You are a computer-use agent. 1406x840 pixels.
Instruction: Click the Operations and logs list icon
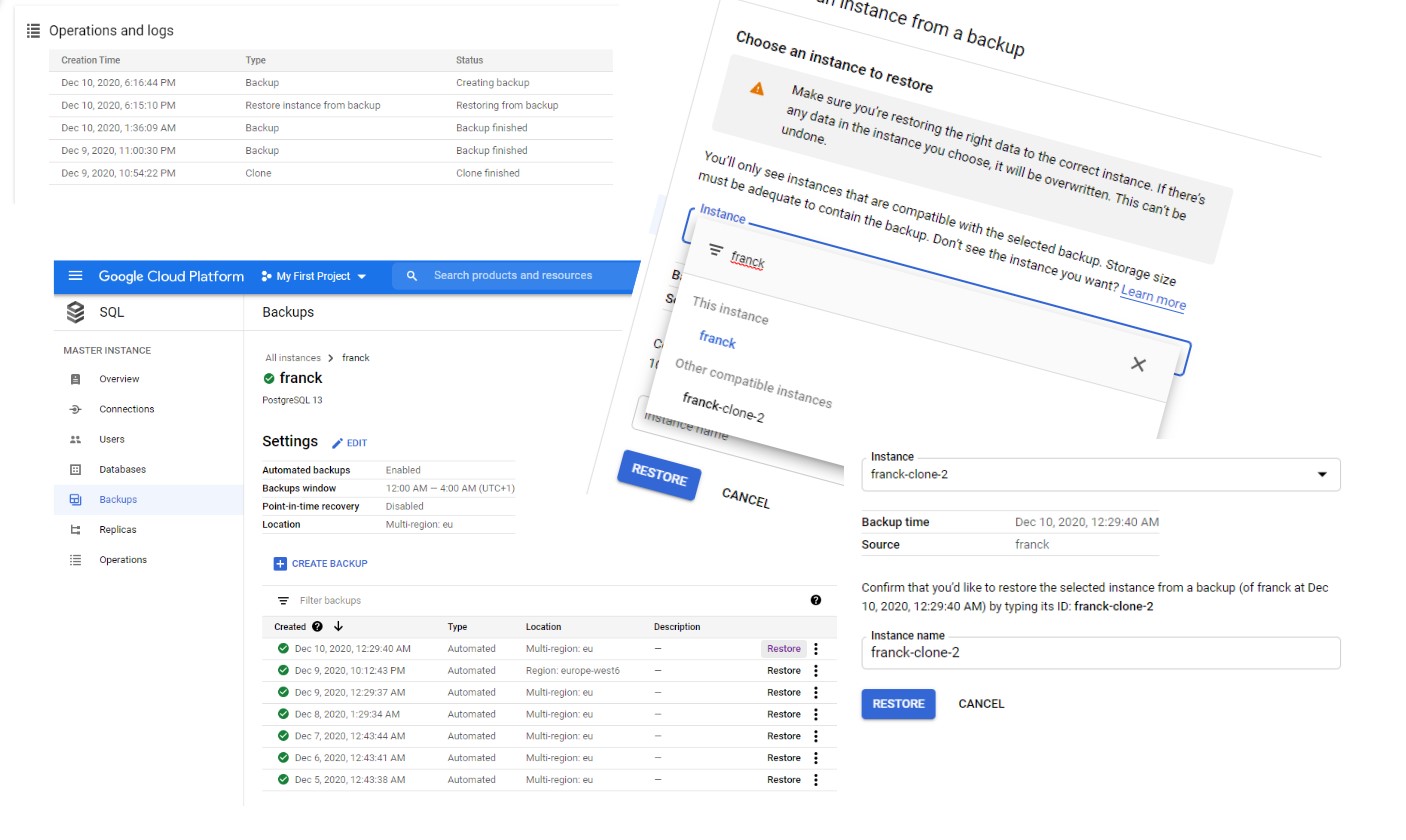tap(33, 30)
